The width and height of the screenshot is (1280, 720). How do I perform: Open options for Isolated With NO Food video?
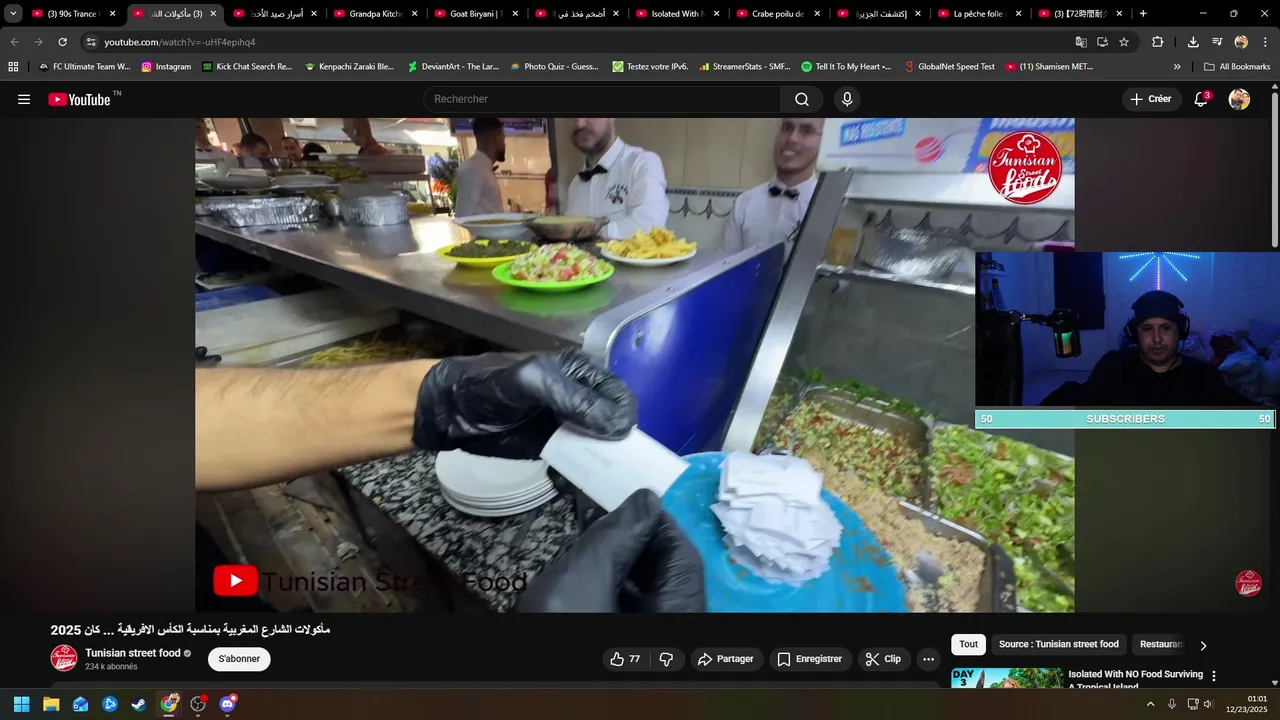point(1214,676)
